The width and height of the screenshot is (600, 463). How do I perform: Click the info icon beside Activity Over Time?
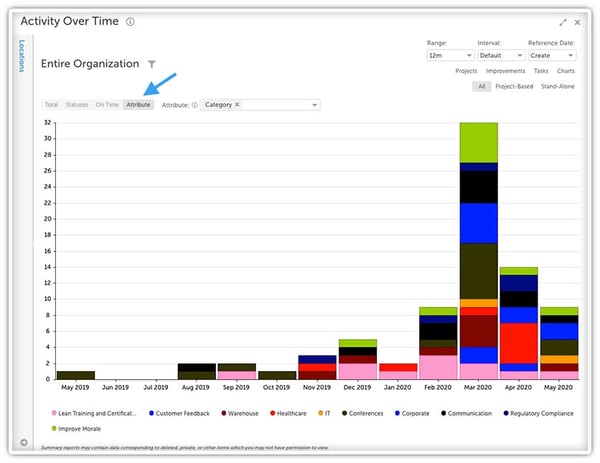[130, 21]
